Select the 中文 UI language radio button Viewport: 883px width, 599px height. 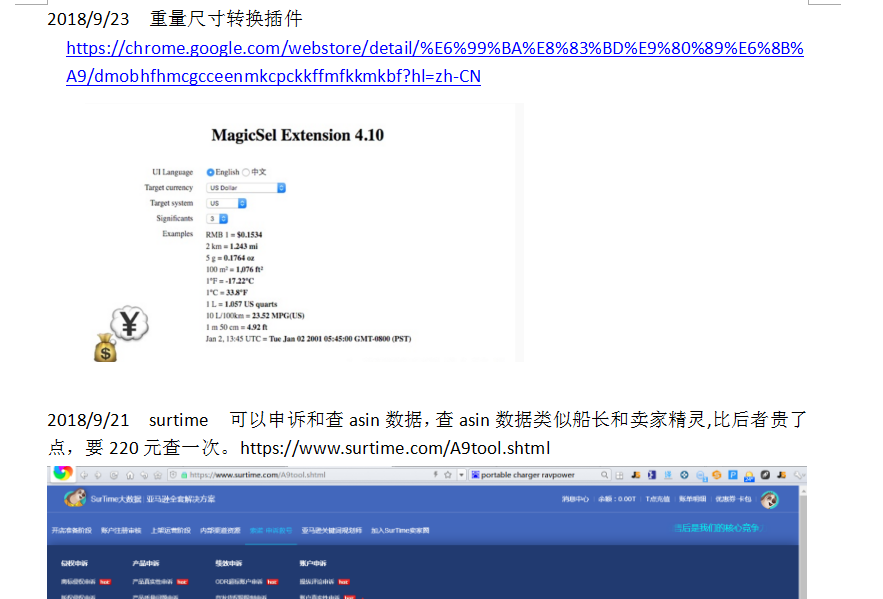pos(246,172)
